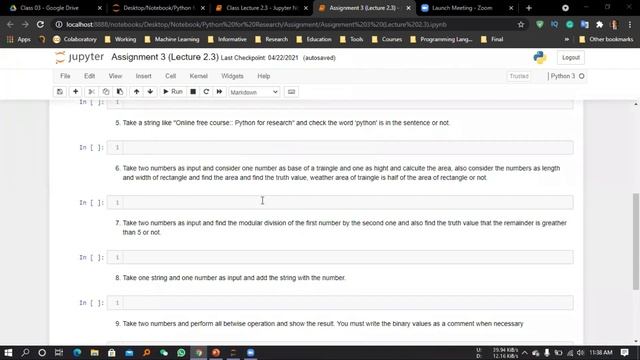
Task: Open the Education bookmark folder
Action: 314,40
